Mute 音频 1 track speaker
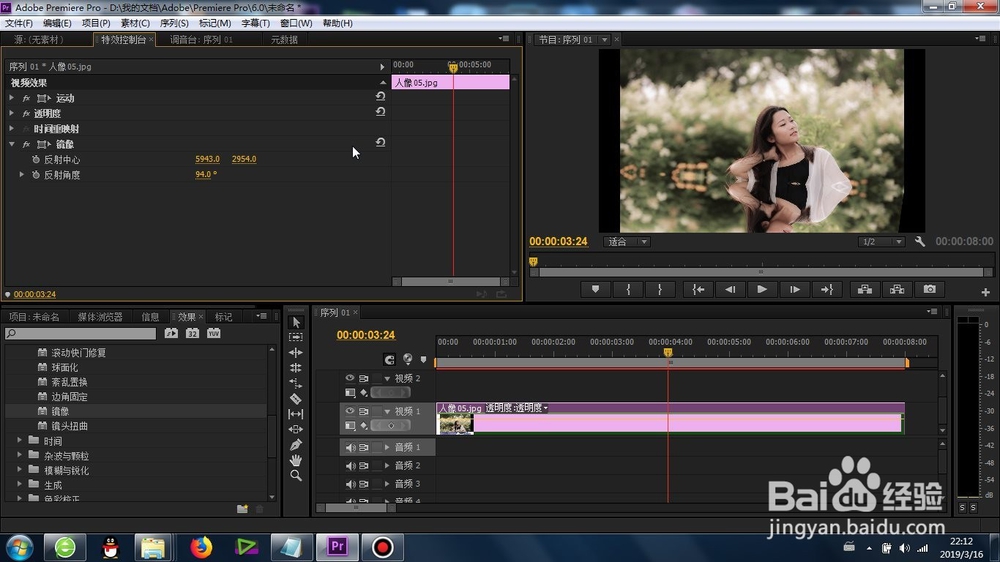The height and width of the screenshot is (562, 1000). tap(350, 448)
